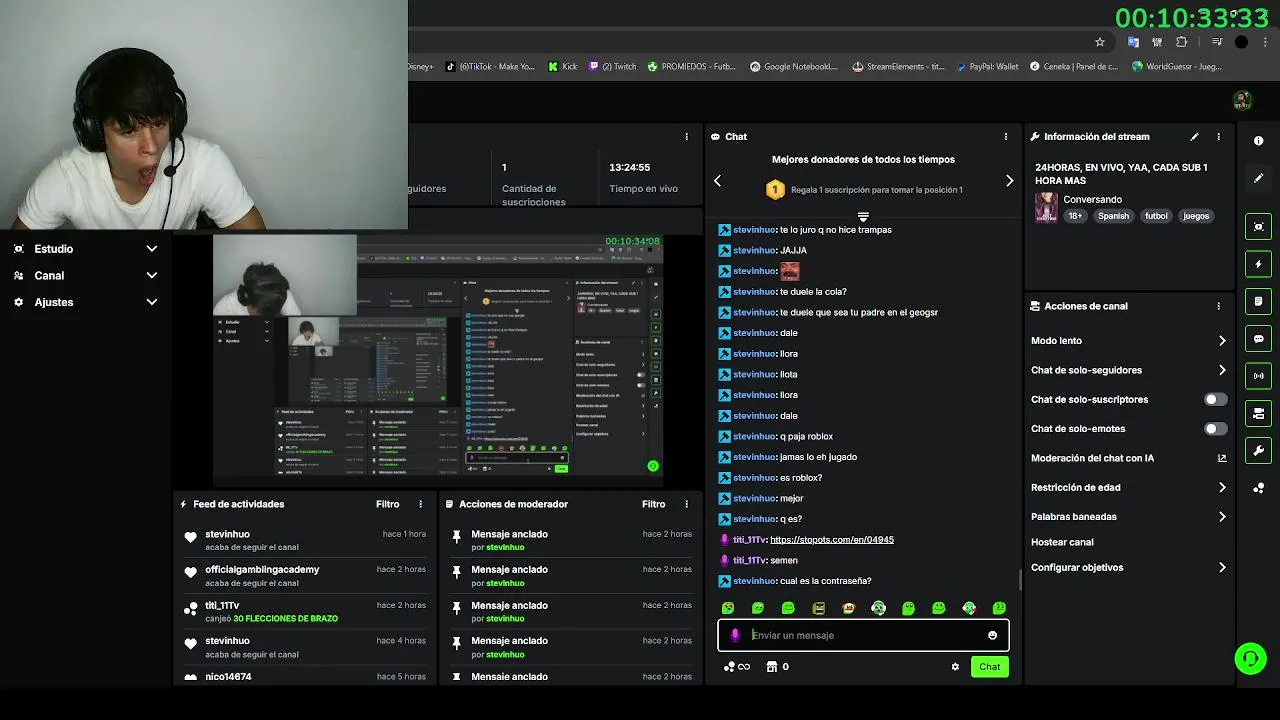Click the chat panel scrollbar
1280x720 pixels.
[1020, 580]
